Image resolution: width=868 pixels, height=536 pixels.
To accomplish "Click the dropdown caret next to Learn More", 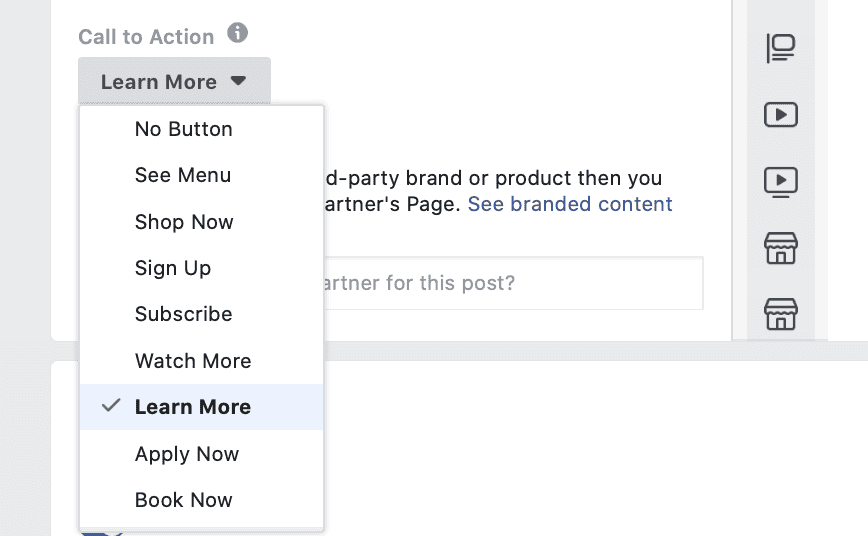I will click(x=239, y=81).
